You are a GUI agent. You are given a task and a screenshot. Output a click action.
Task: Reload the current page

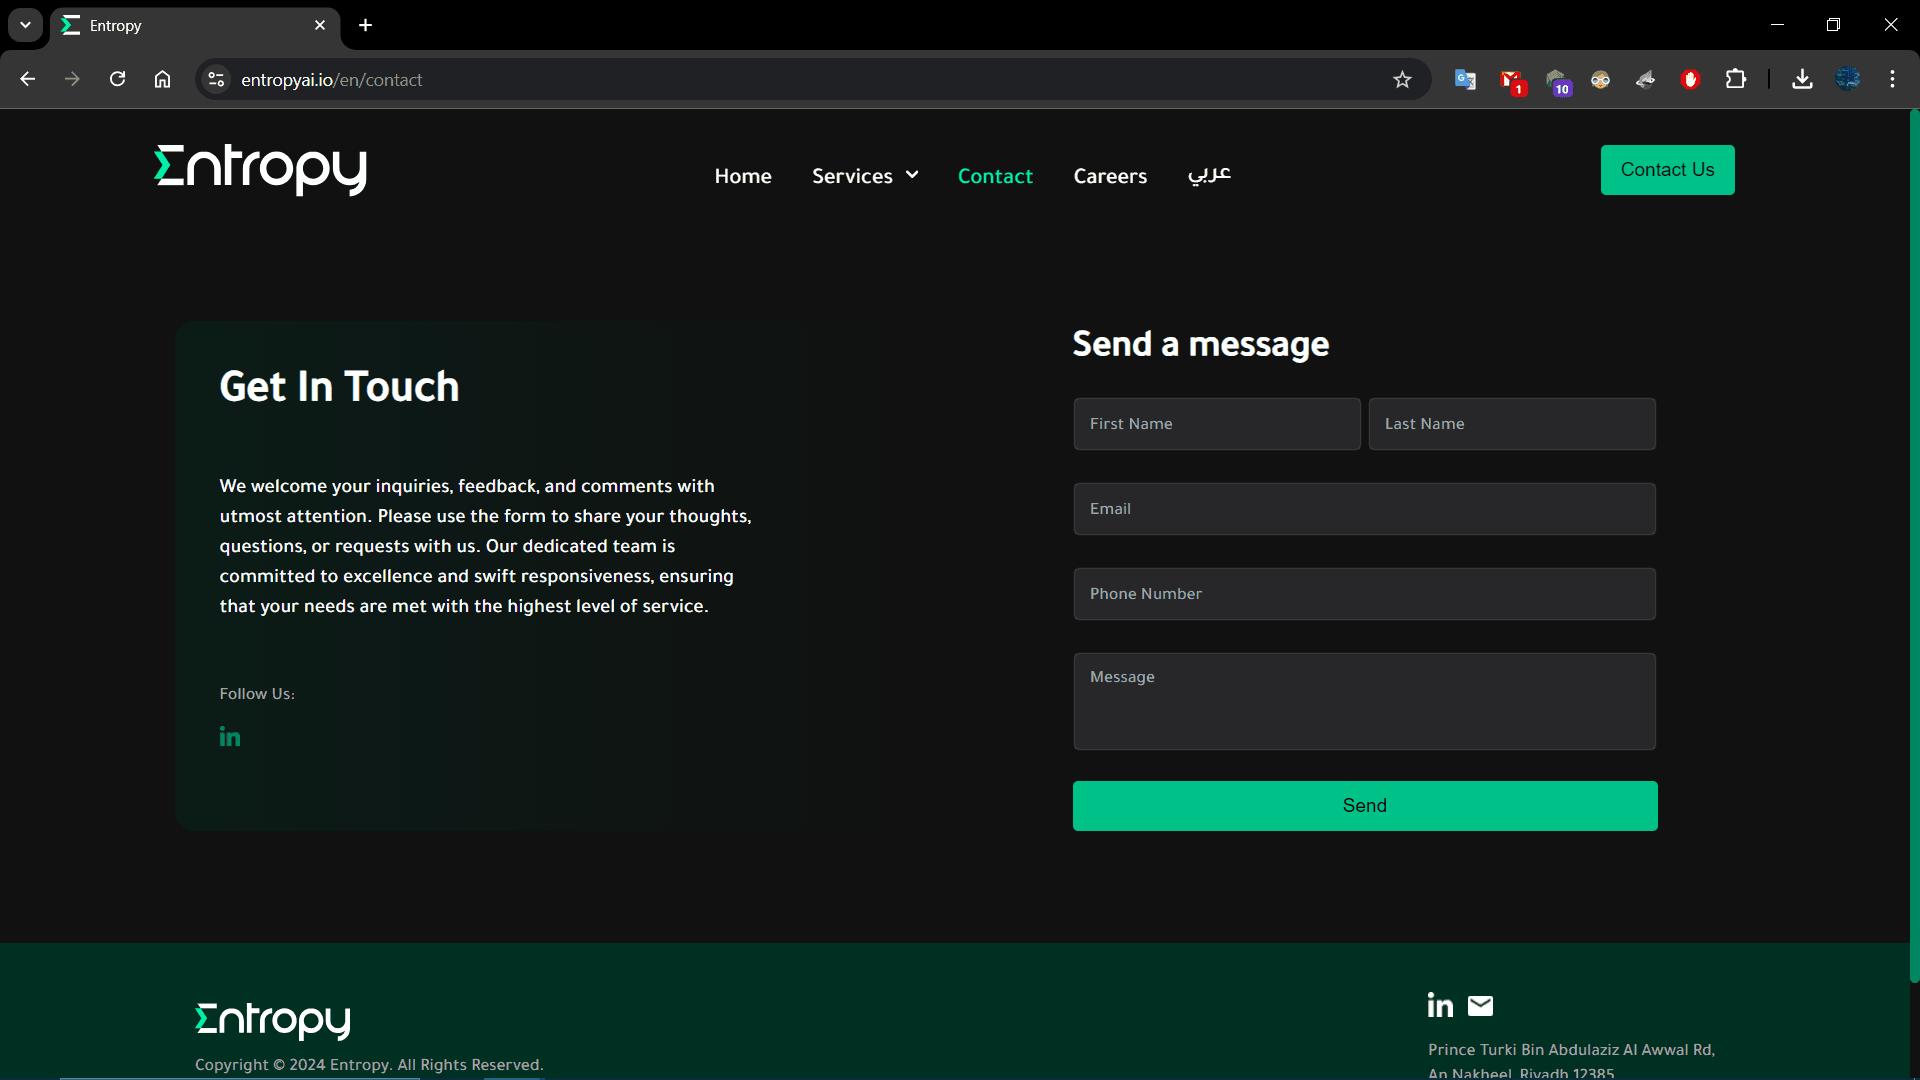click(x=117, y=80)
